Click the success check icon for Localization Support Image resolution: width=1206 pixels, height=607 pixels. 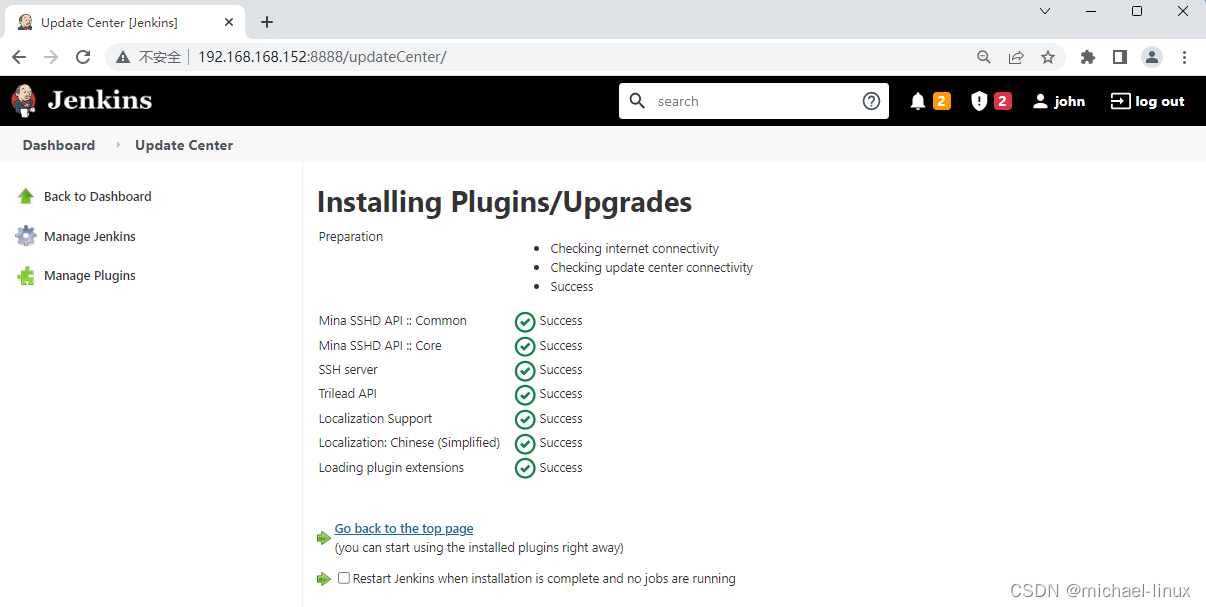(525, 419)
